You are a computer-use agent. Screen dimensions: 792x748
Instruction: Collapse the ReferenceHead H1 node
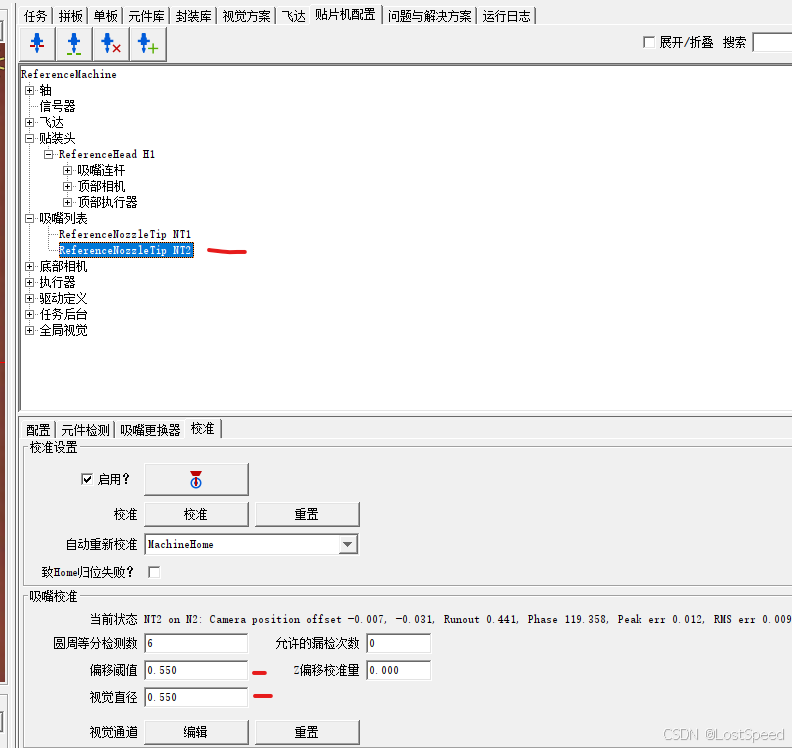48,154
